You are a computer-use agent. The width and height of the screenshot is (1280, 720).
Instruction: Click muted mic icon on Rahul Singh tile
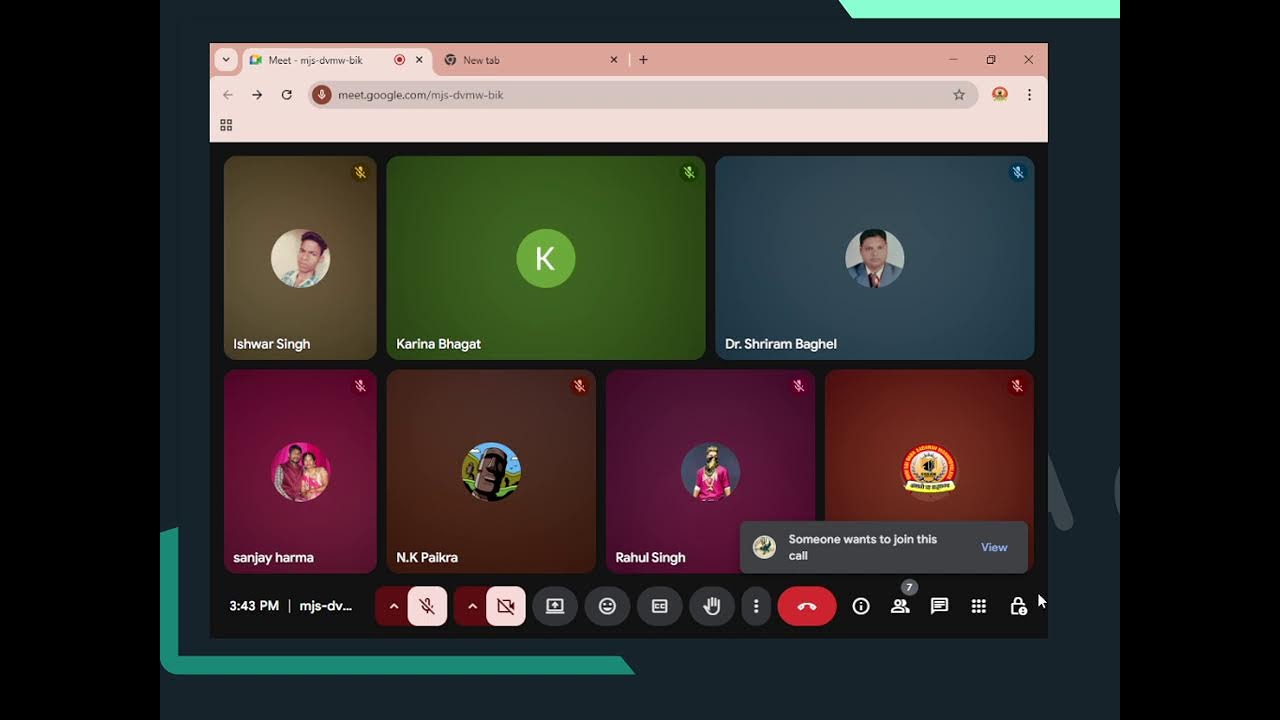point(798,386)
